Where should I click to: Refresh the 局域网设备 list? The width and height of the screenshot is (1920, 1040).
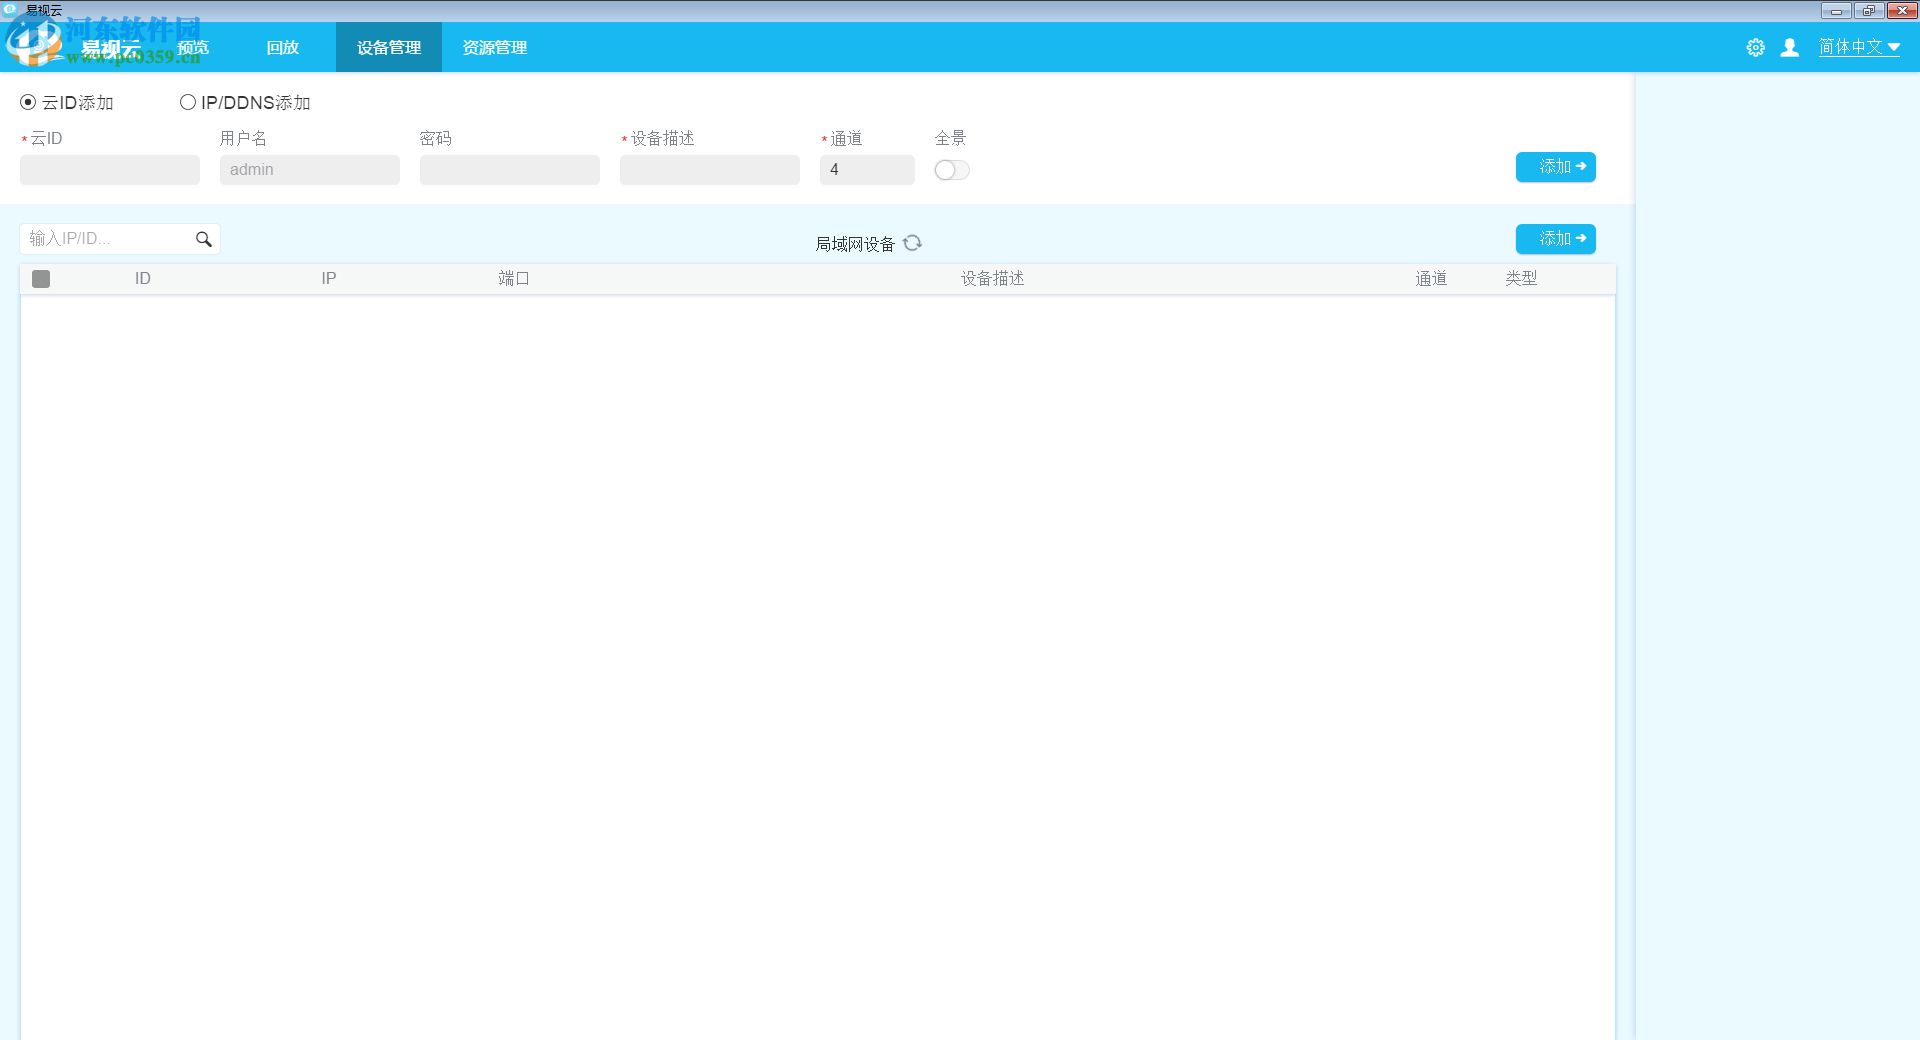[912, 243]
